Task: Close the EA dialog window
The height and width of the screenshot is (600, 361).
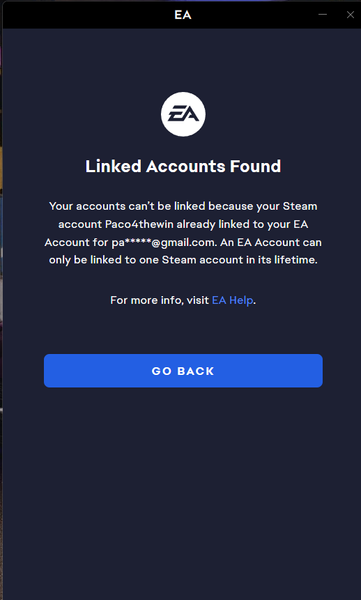Action: [x=350, y=15]
